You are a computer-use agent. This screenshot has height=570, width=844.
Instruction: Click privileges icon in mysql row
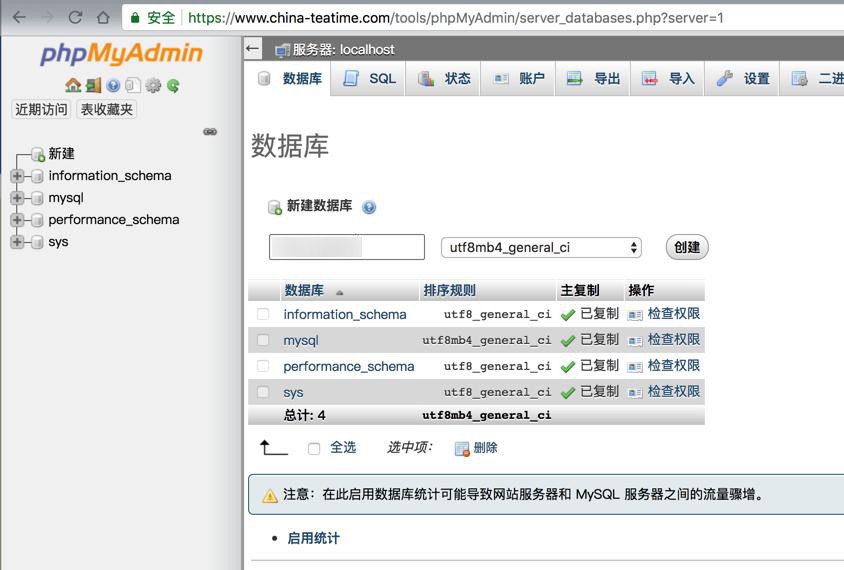pos(635,341)
